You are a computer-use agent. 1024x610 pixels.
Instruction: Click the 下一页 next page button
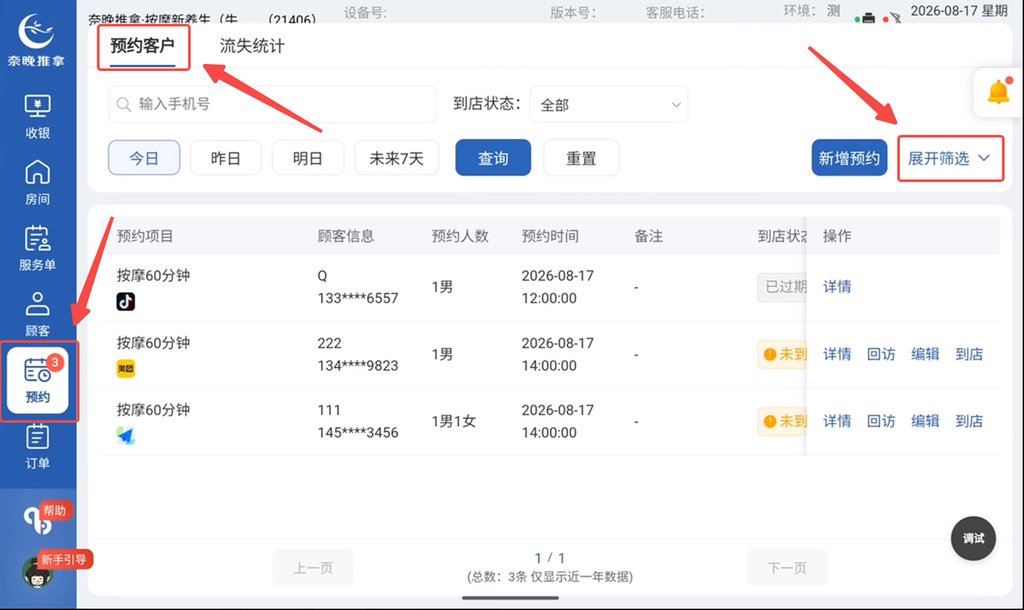point(787,568)
